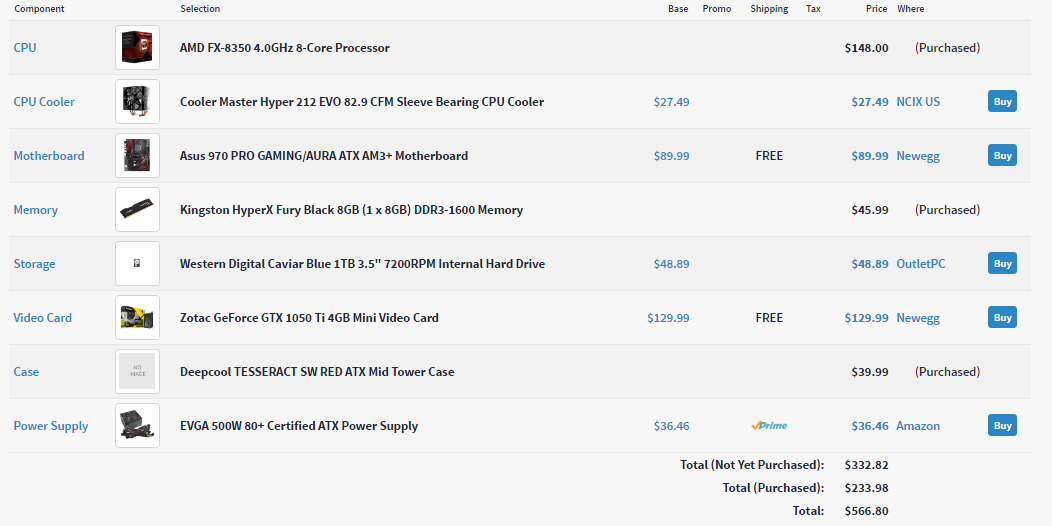The width and height of the screenshot is (1052, 526).
Task: Click the $36.46 base price link
Action: tap(672, 426)
